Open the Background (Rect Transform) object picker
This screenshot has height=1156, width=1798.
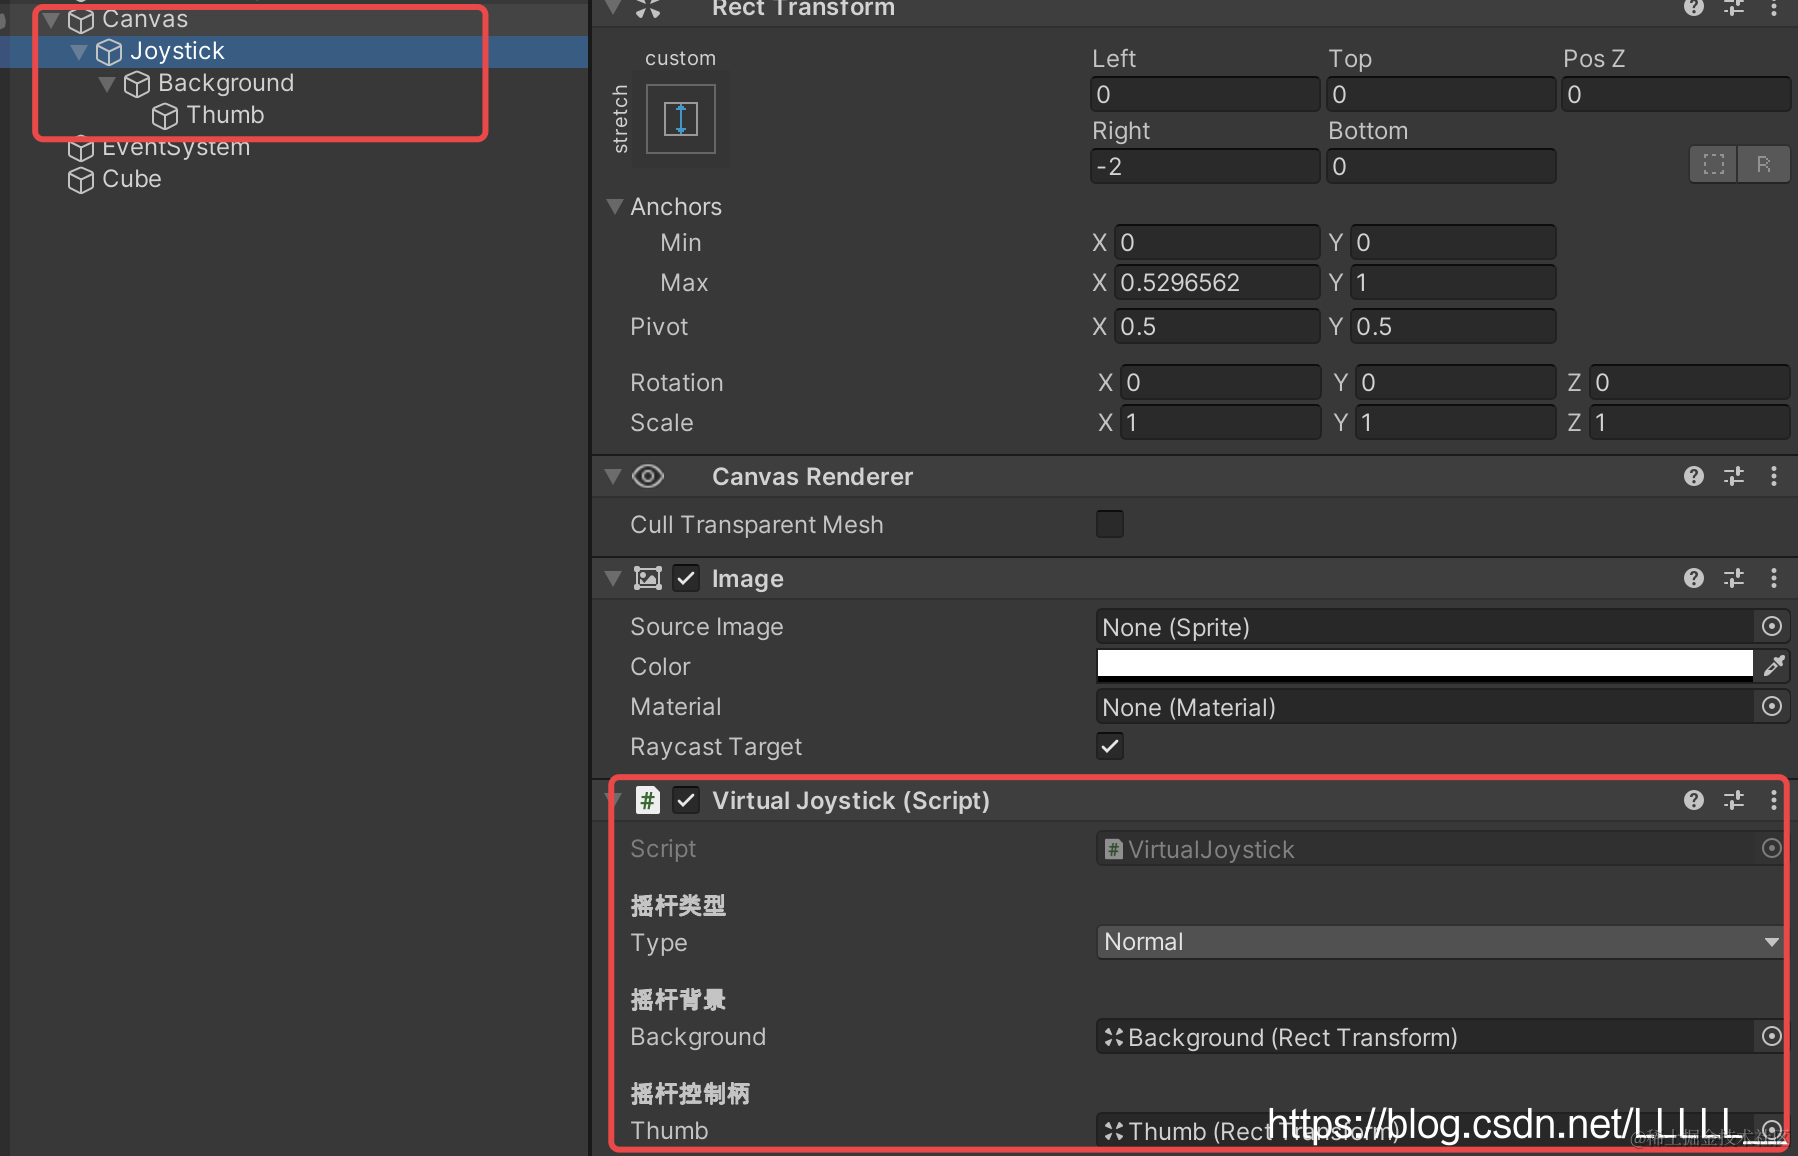1771,1037
